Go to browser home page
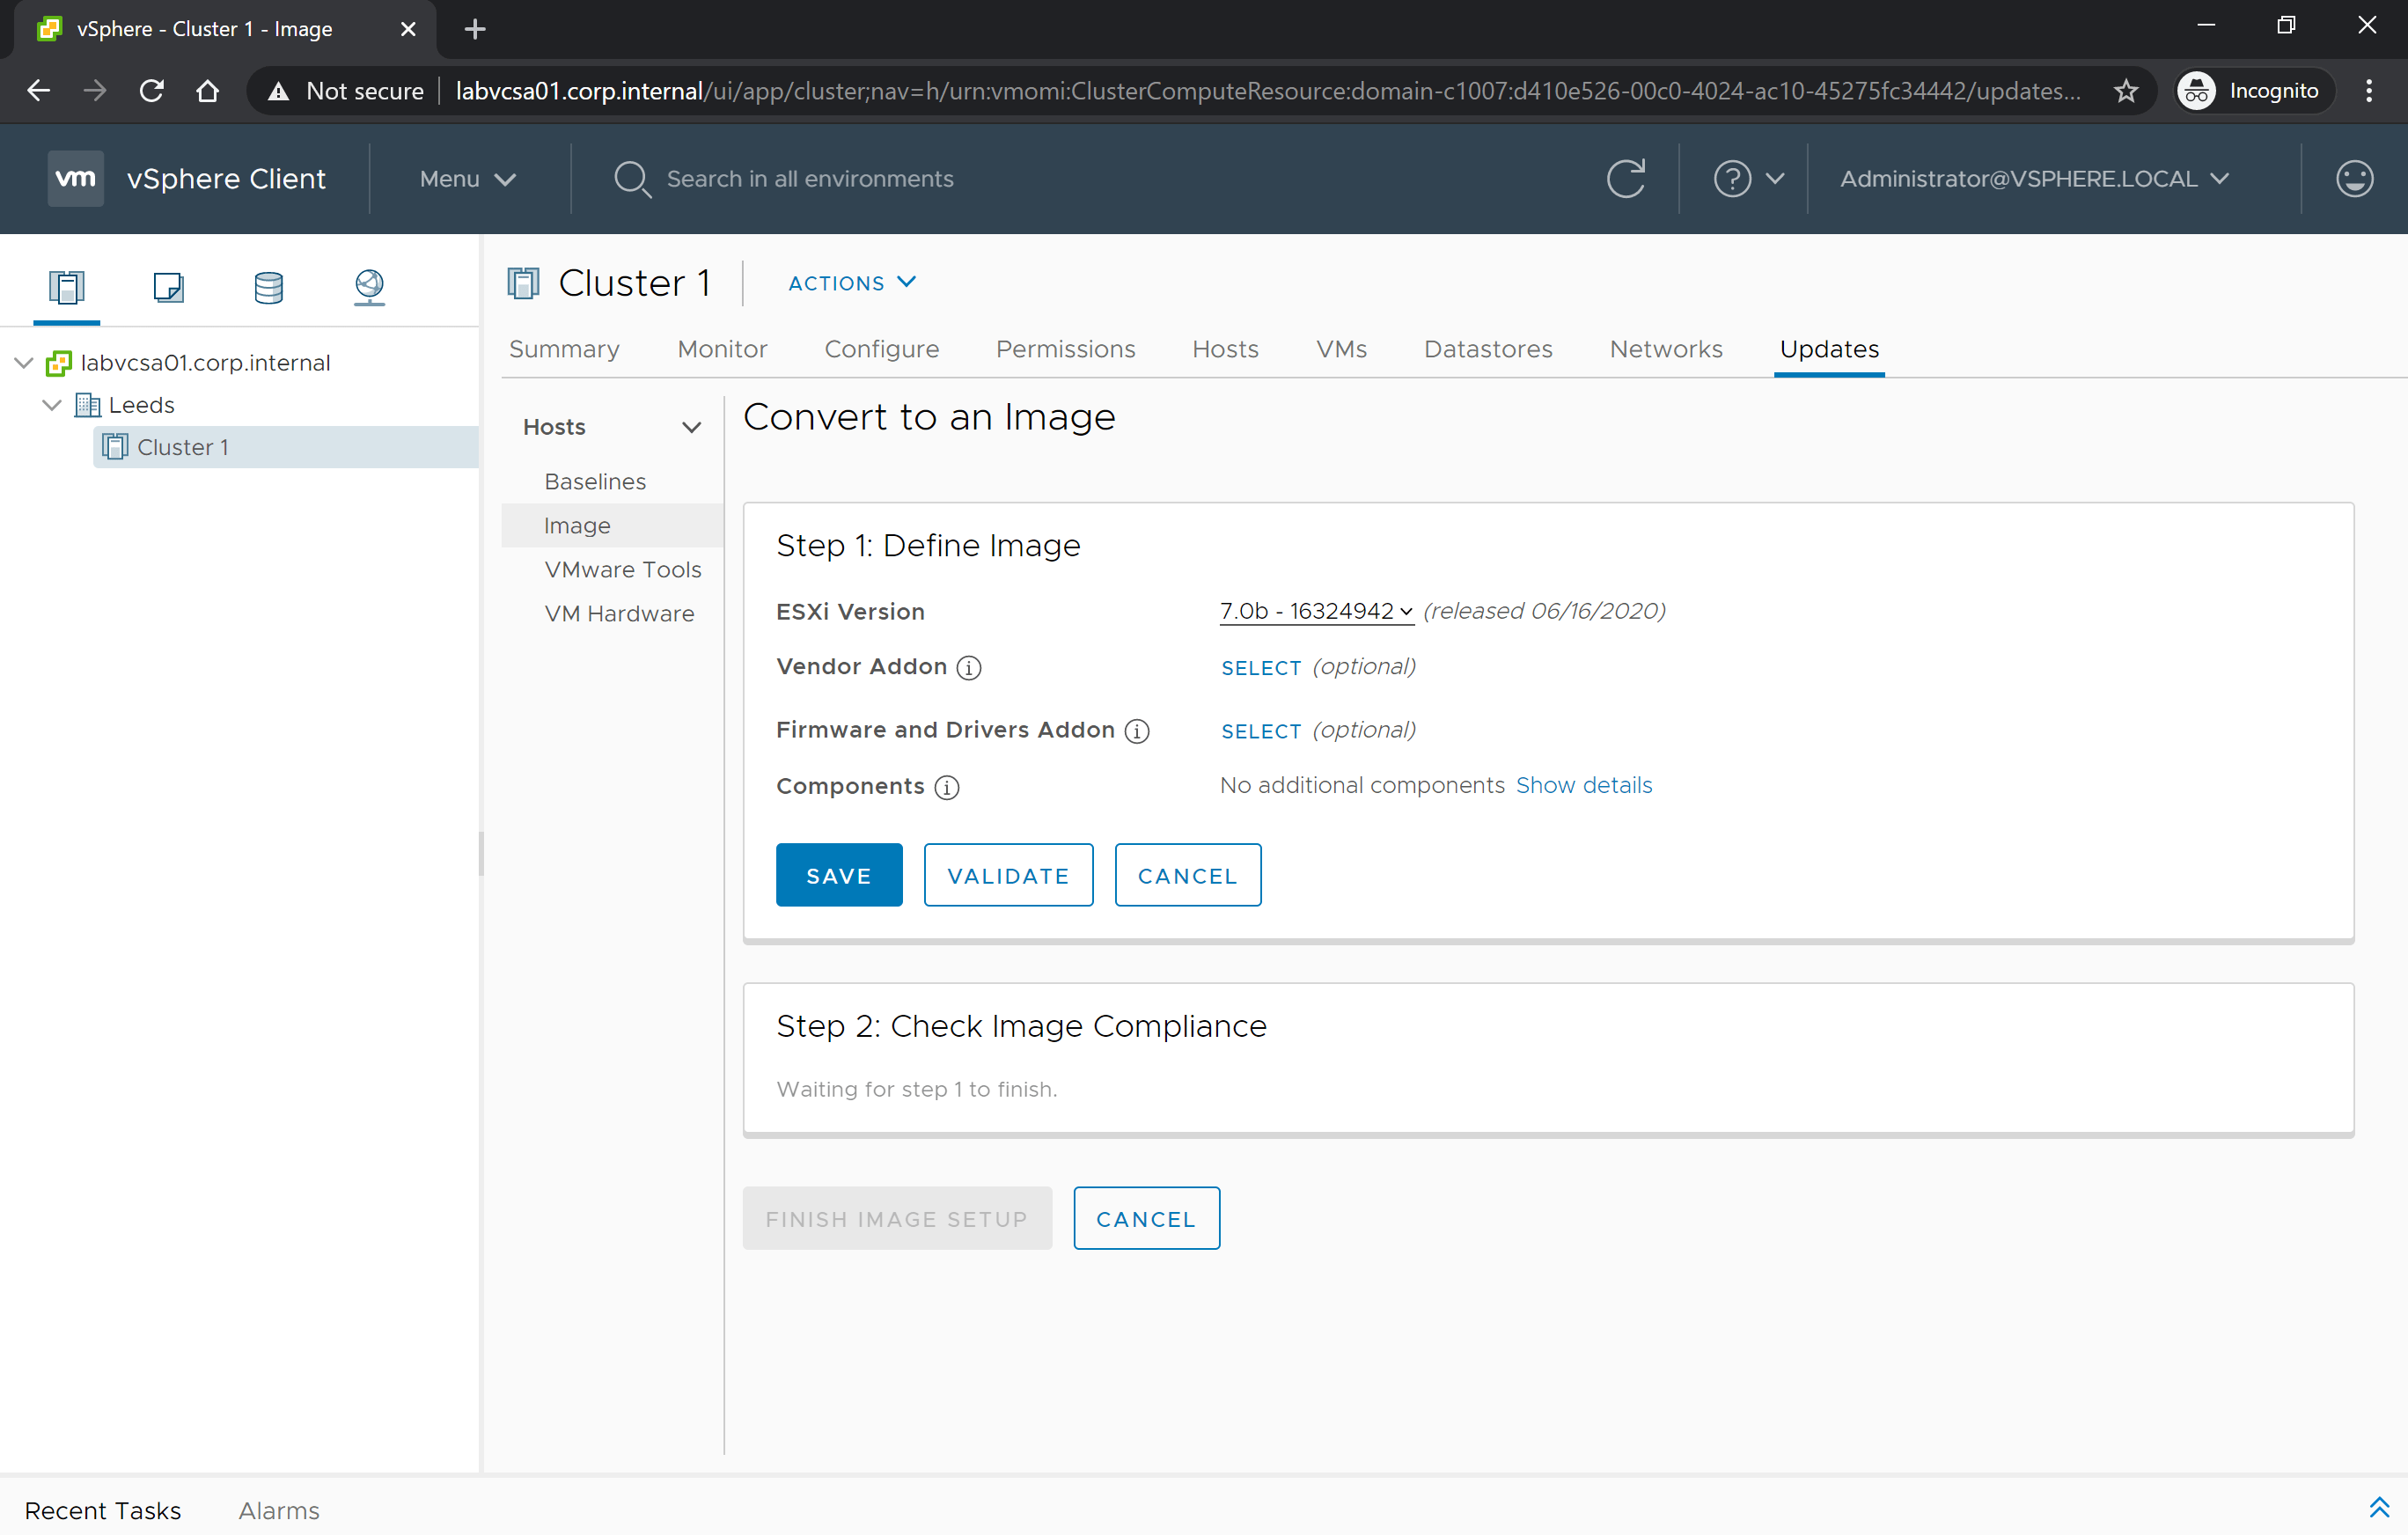The height and width of the screenshot is (1535, 2408). (207, 91)
